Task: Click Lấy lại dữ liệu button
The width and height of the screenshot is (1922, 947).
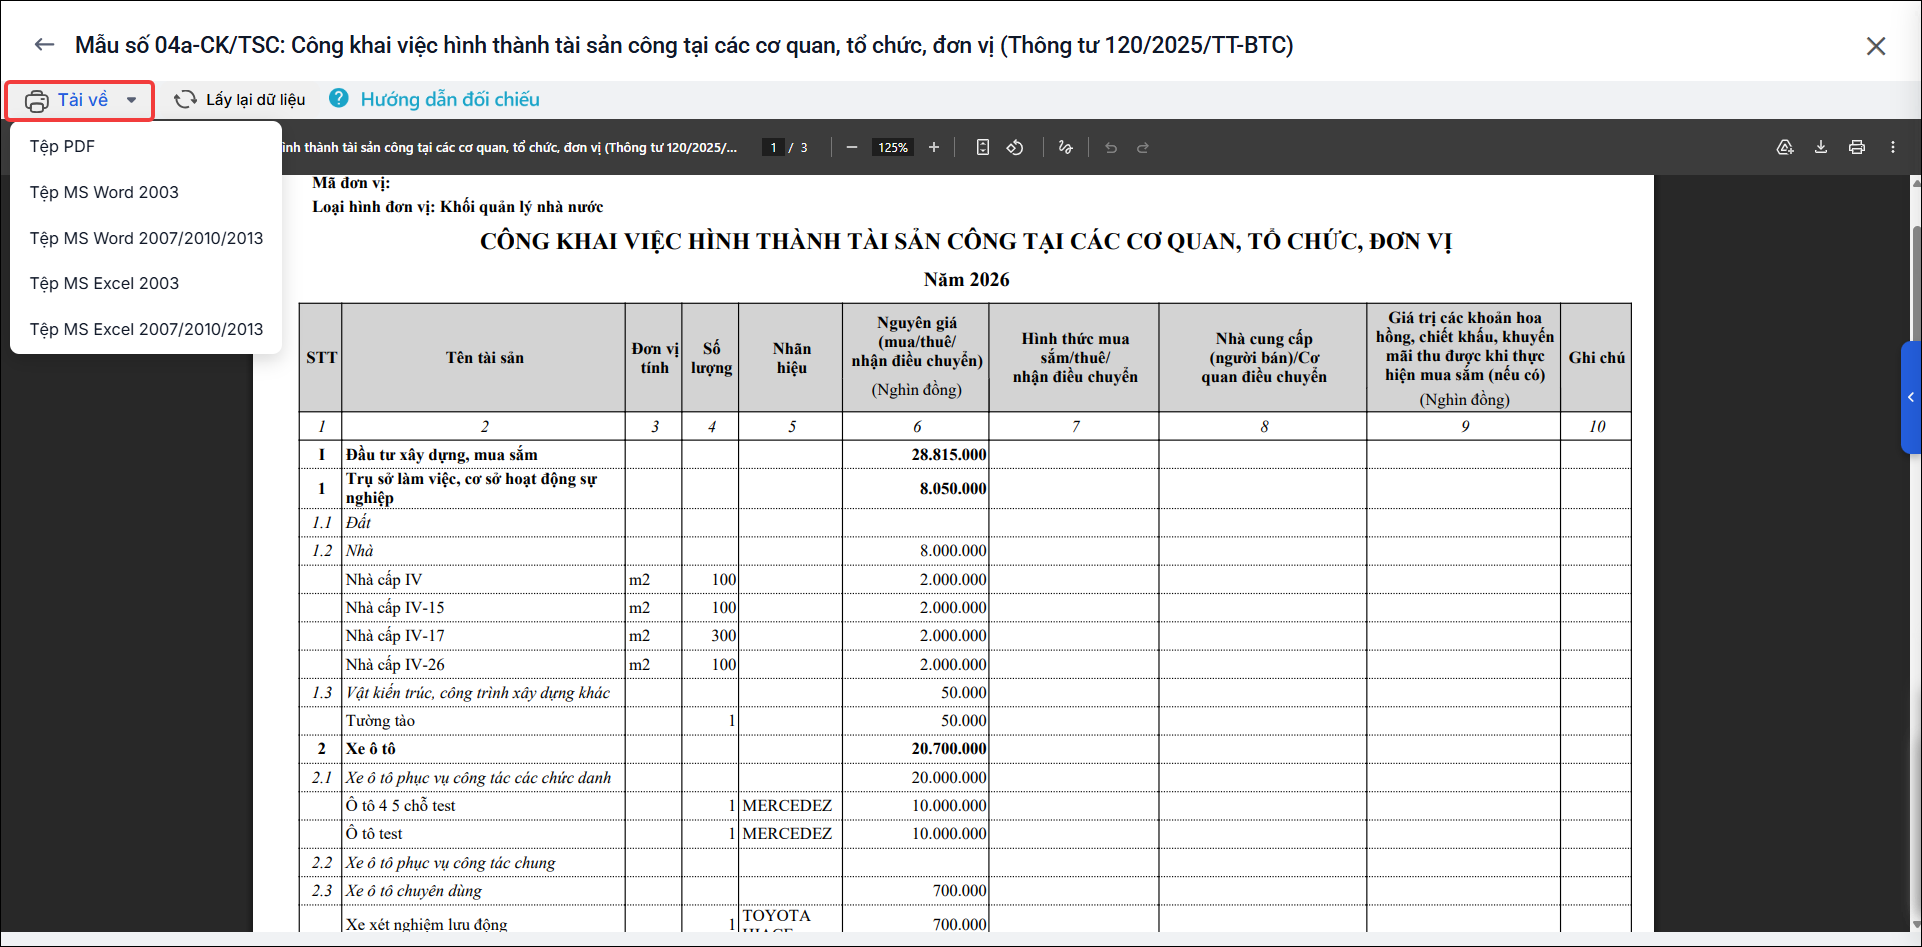Action: (240, 99)
